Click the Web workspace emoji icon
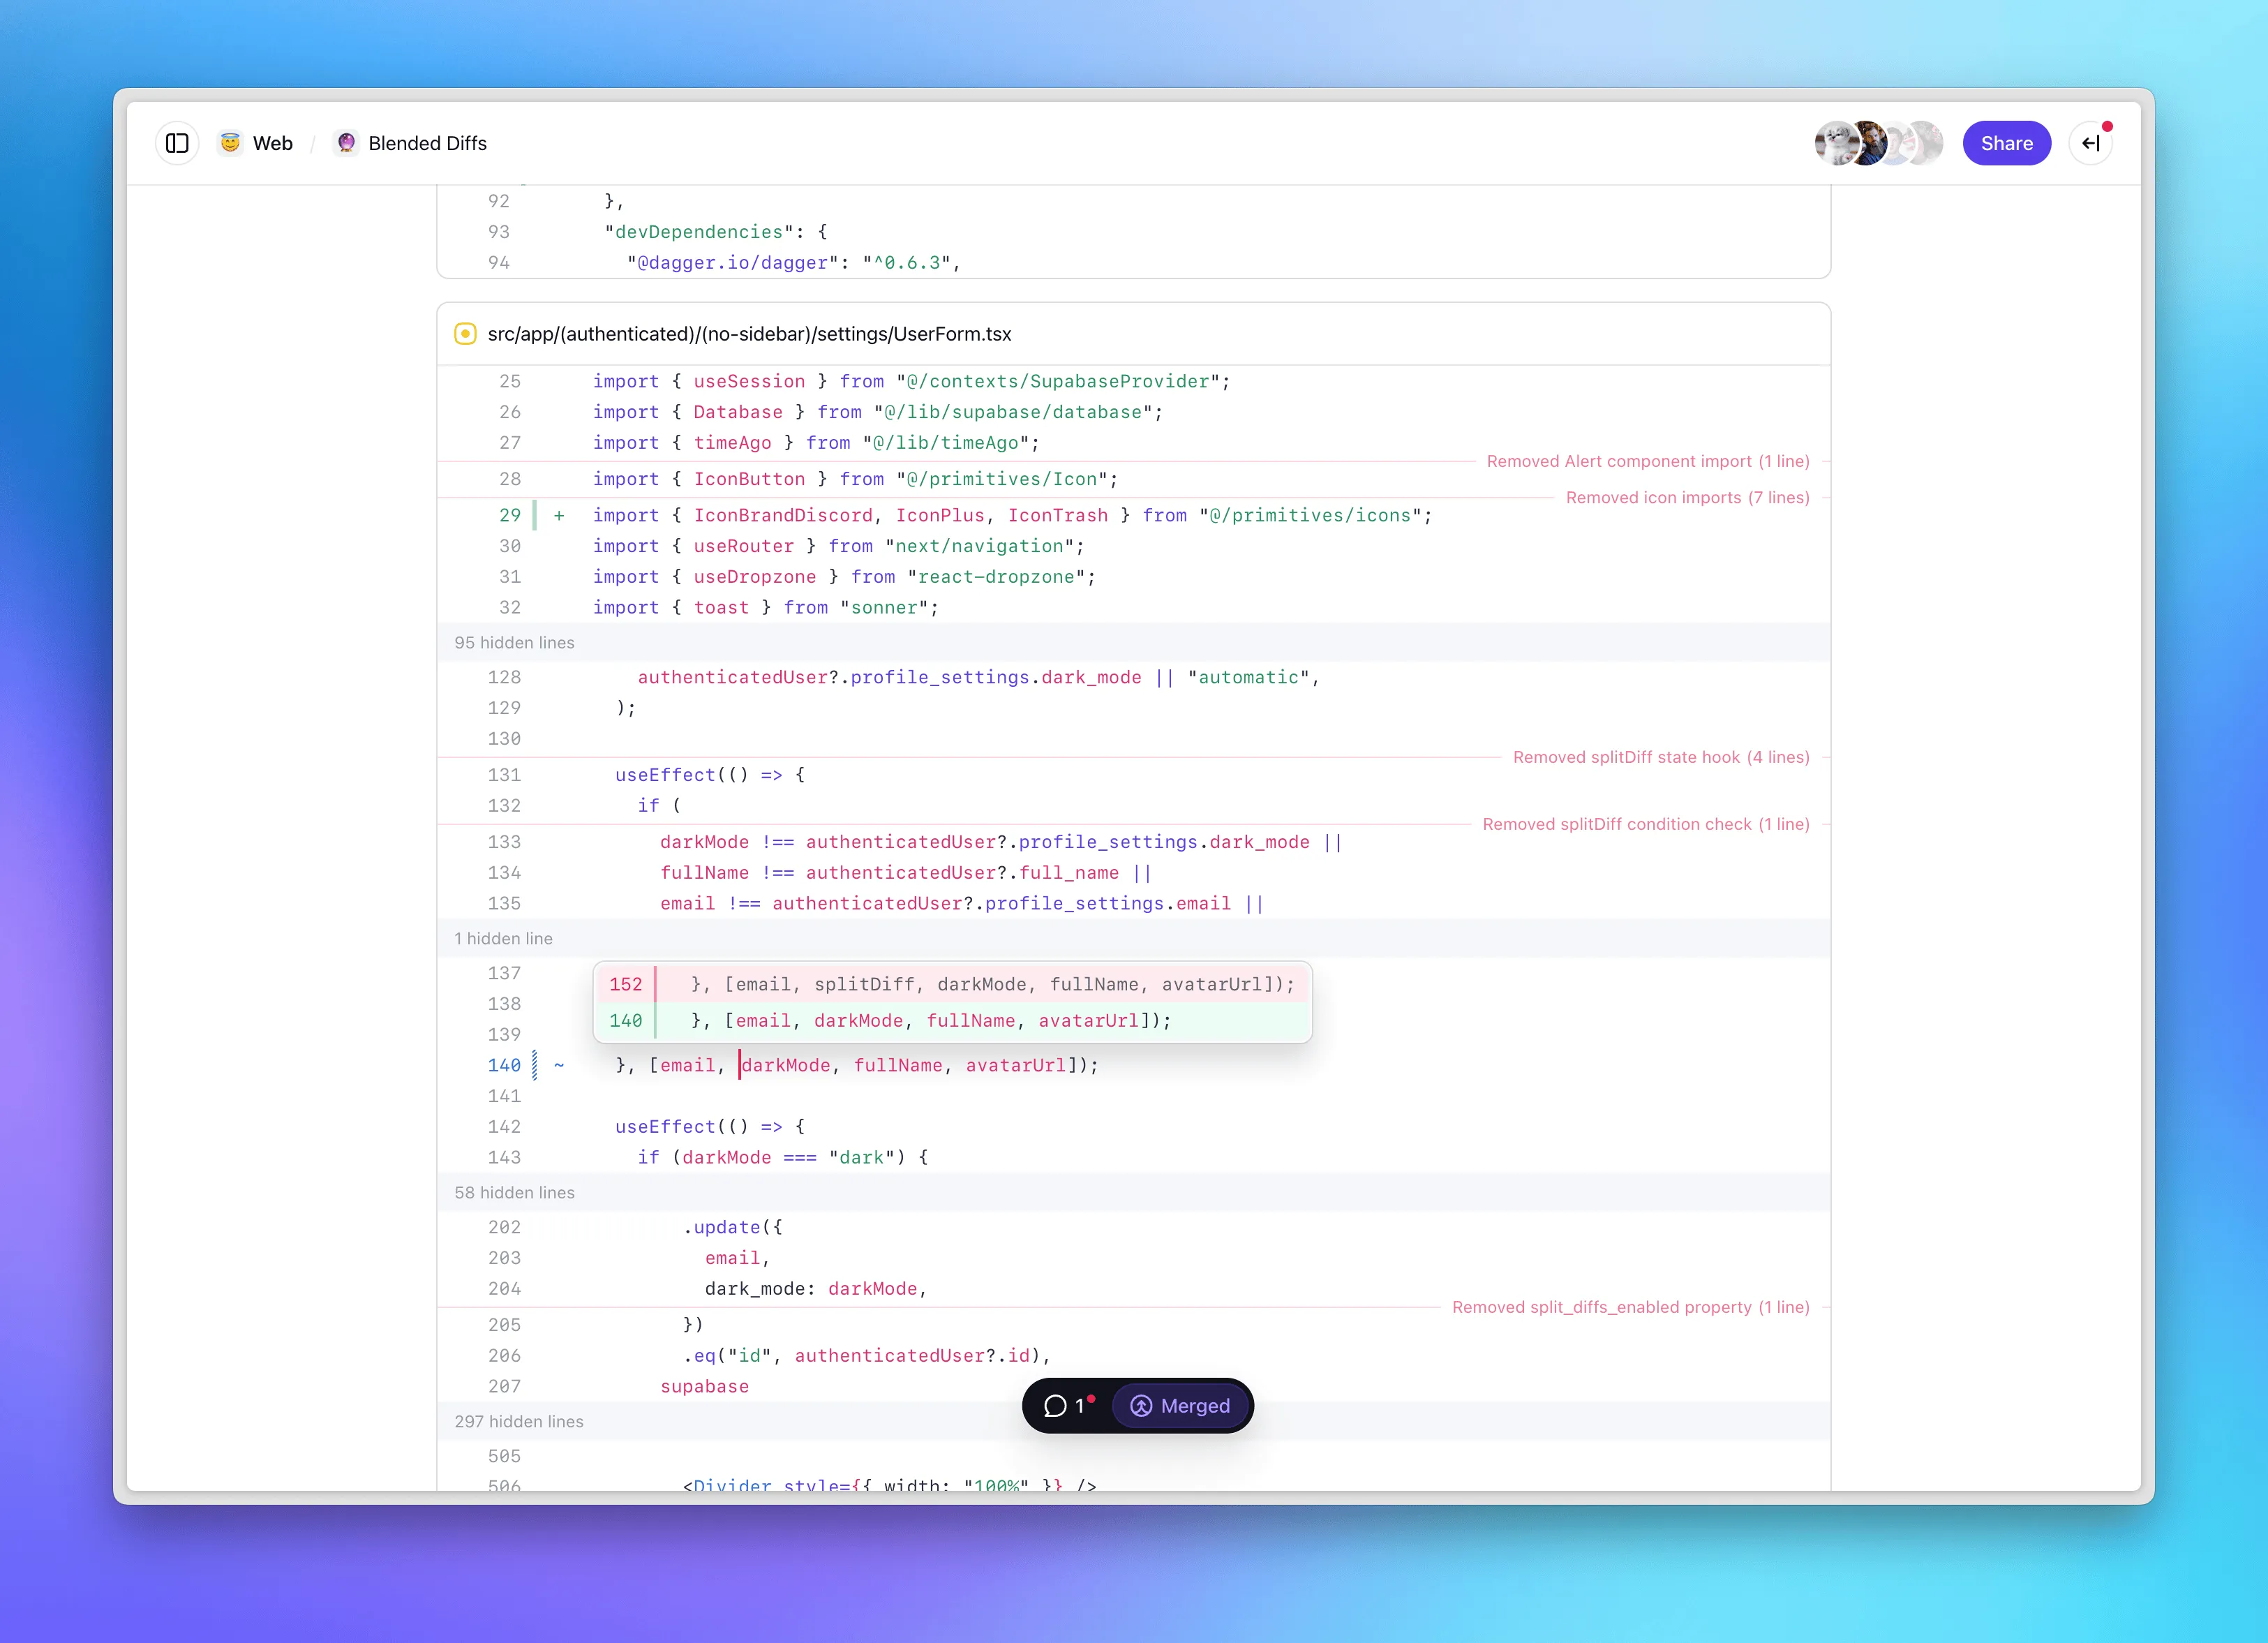The height and width of the screenshot is (1643, 2268). [x=230, y=143]
